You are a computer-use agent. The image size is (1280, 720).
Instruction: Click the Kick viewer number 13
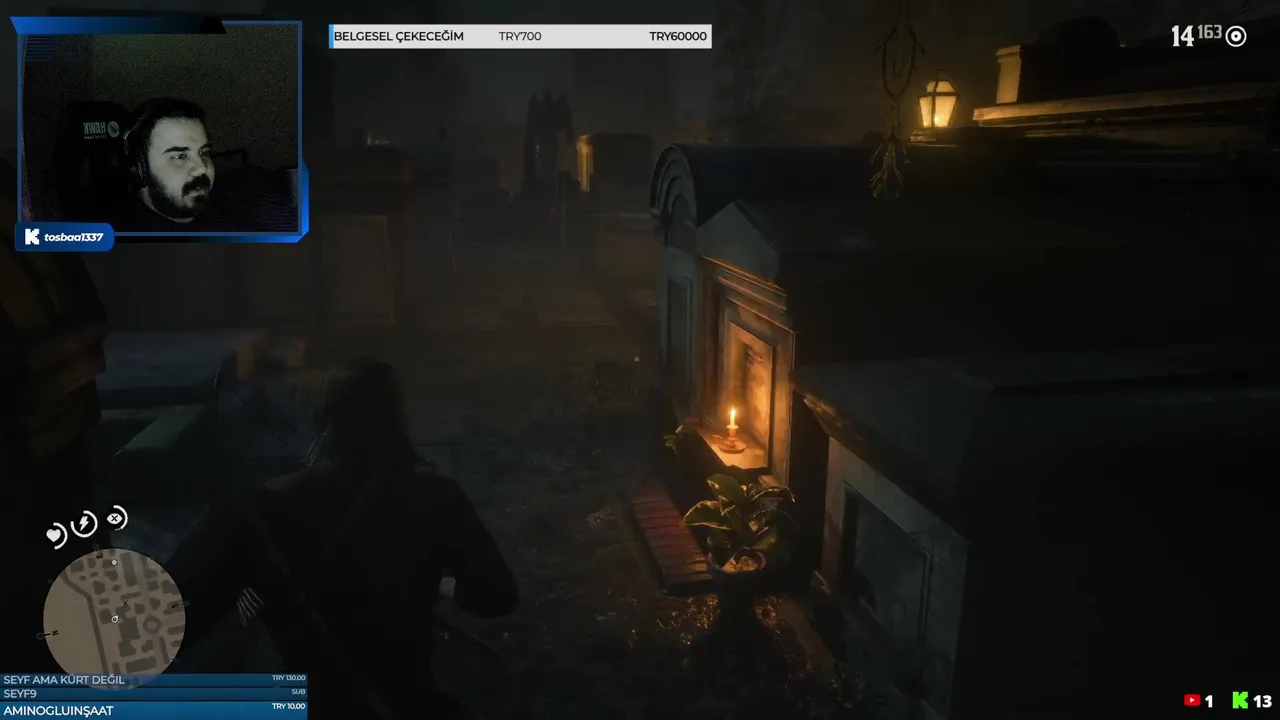[x=1262, y=702]
